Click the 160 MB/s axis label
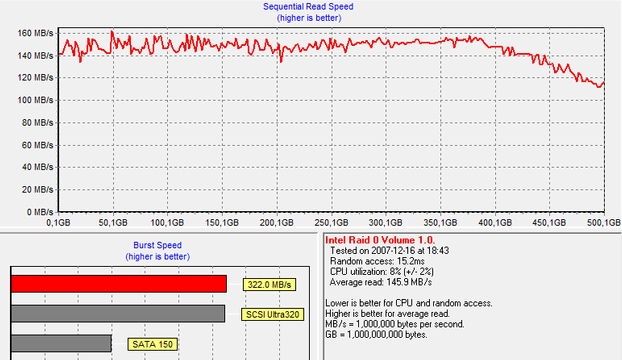Viewport: 622px width, 360px height. [35, 33]
